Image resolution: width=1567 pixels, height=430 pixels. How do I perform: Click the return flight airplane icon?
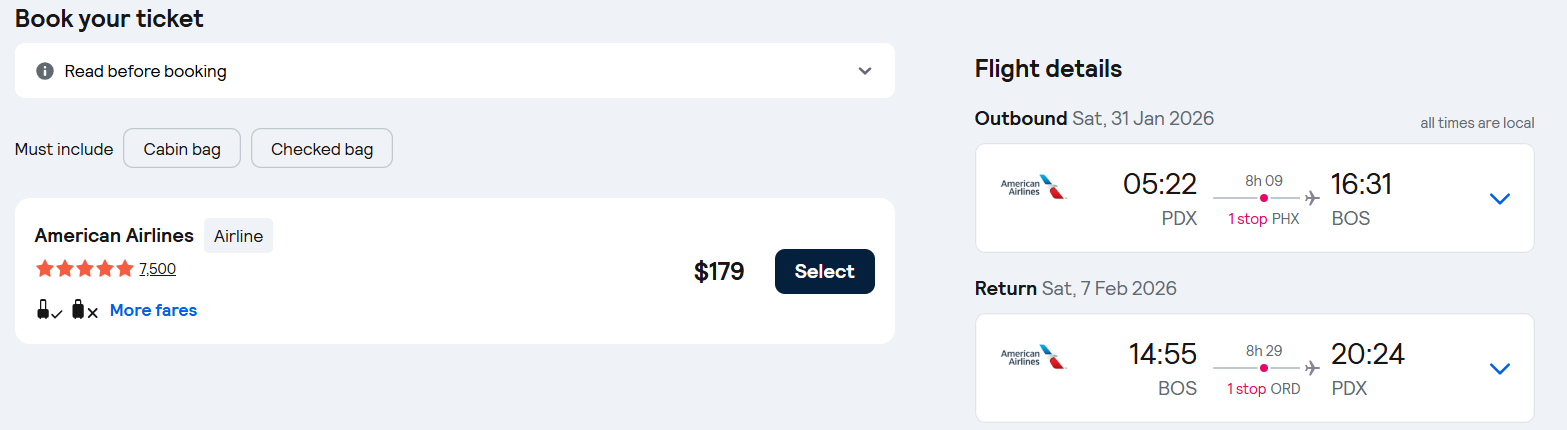pyautogui.click(x=1312, y=367)
